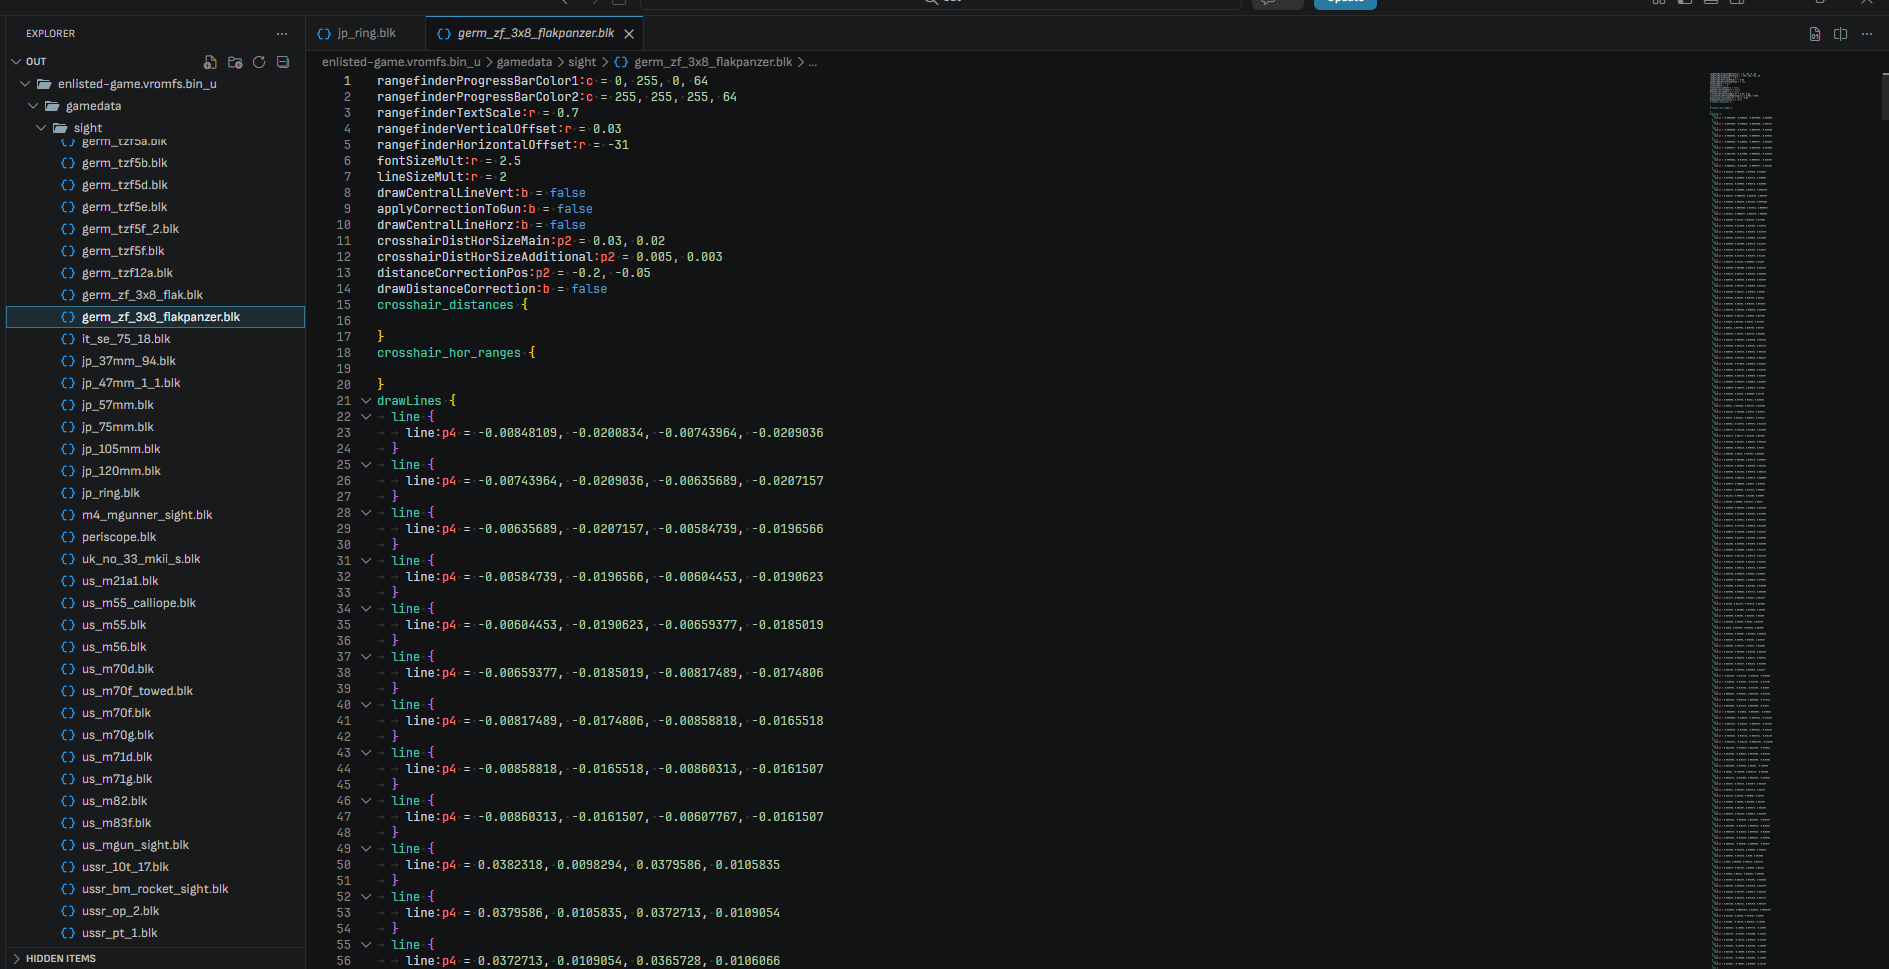
Task: Open germ_tzf5d.blk from the file tree
Action: pos(155,185)
